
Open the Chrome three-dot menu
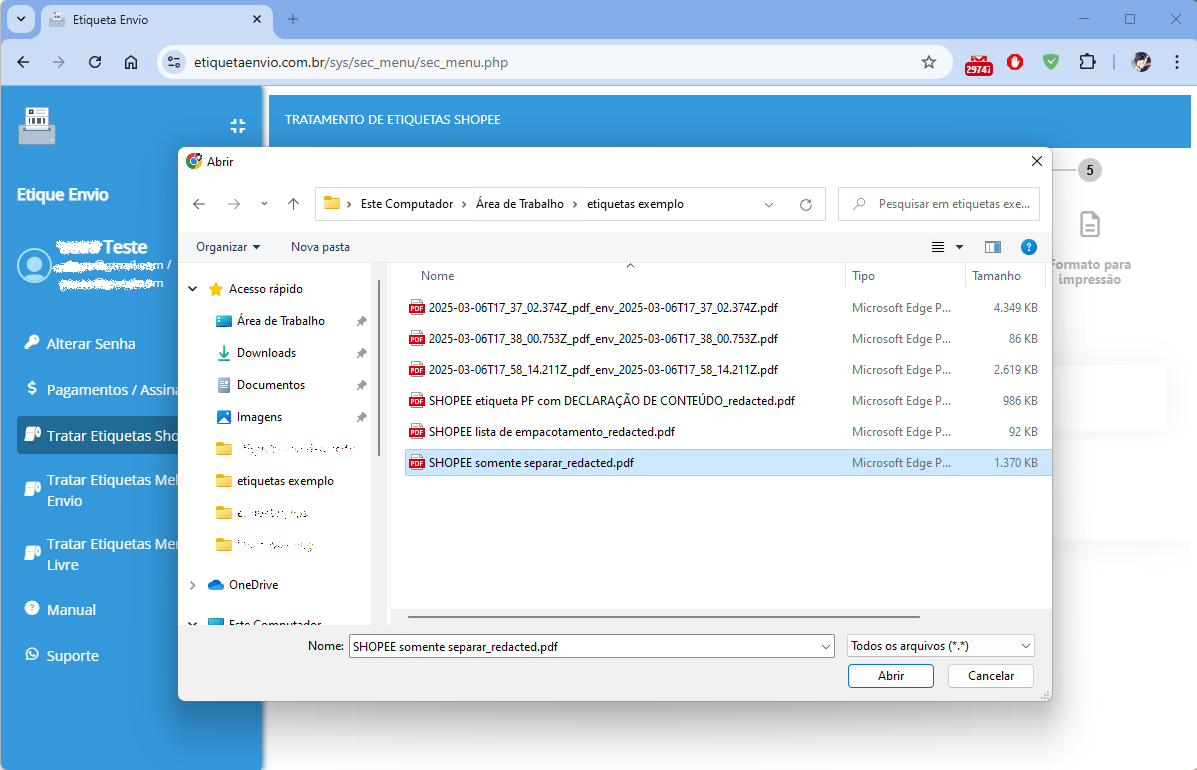1176,63
